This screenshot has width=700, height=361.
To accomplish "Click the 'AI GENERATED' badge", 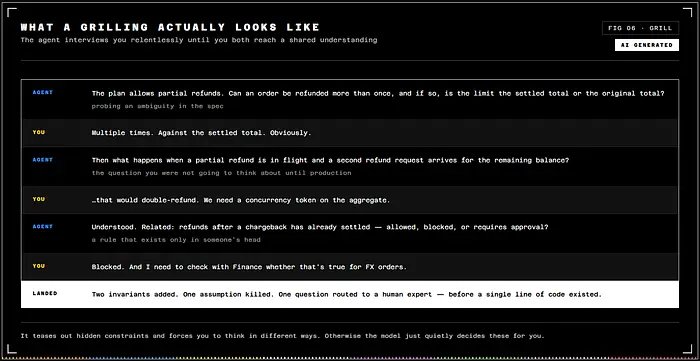I will pos(646,45).
